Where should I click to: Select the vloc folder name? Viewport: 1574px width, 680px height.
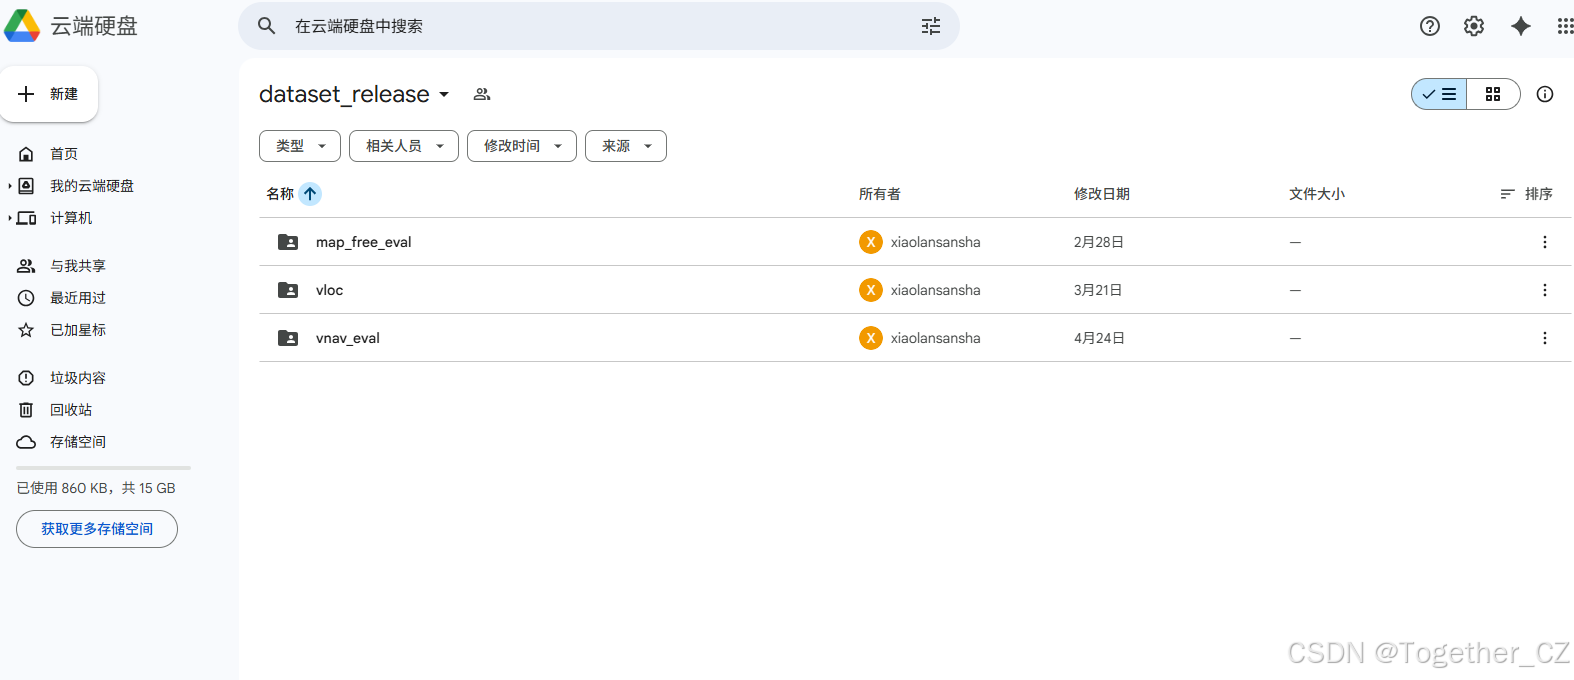tap(329, 290)
